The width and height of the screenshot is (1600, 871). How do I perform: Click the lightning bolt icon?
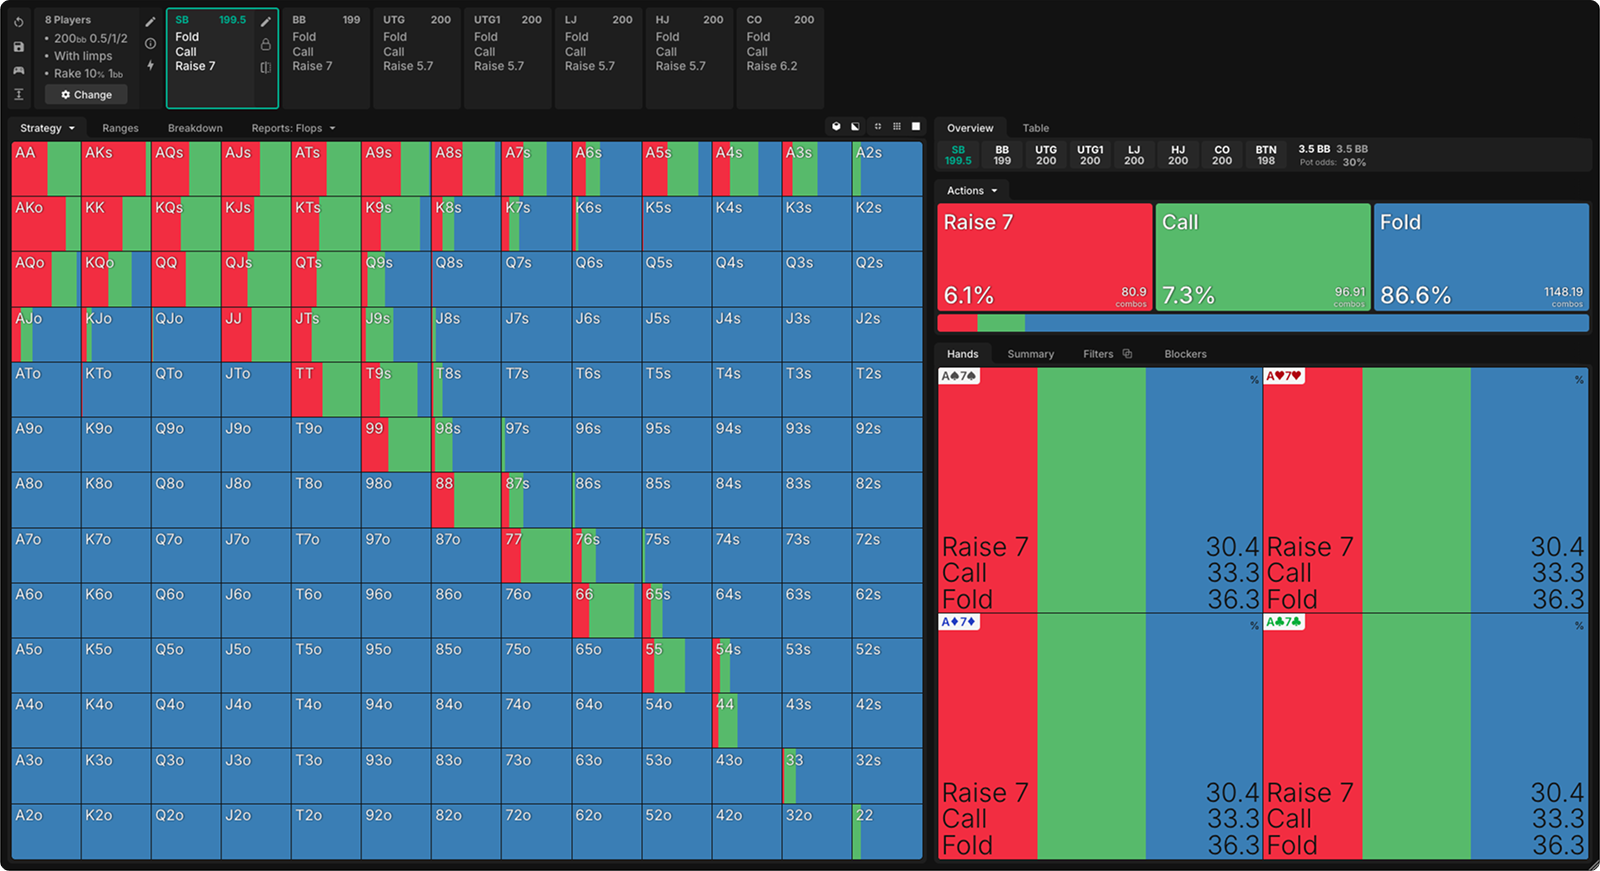pos(150,65)
